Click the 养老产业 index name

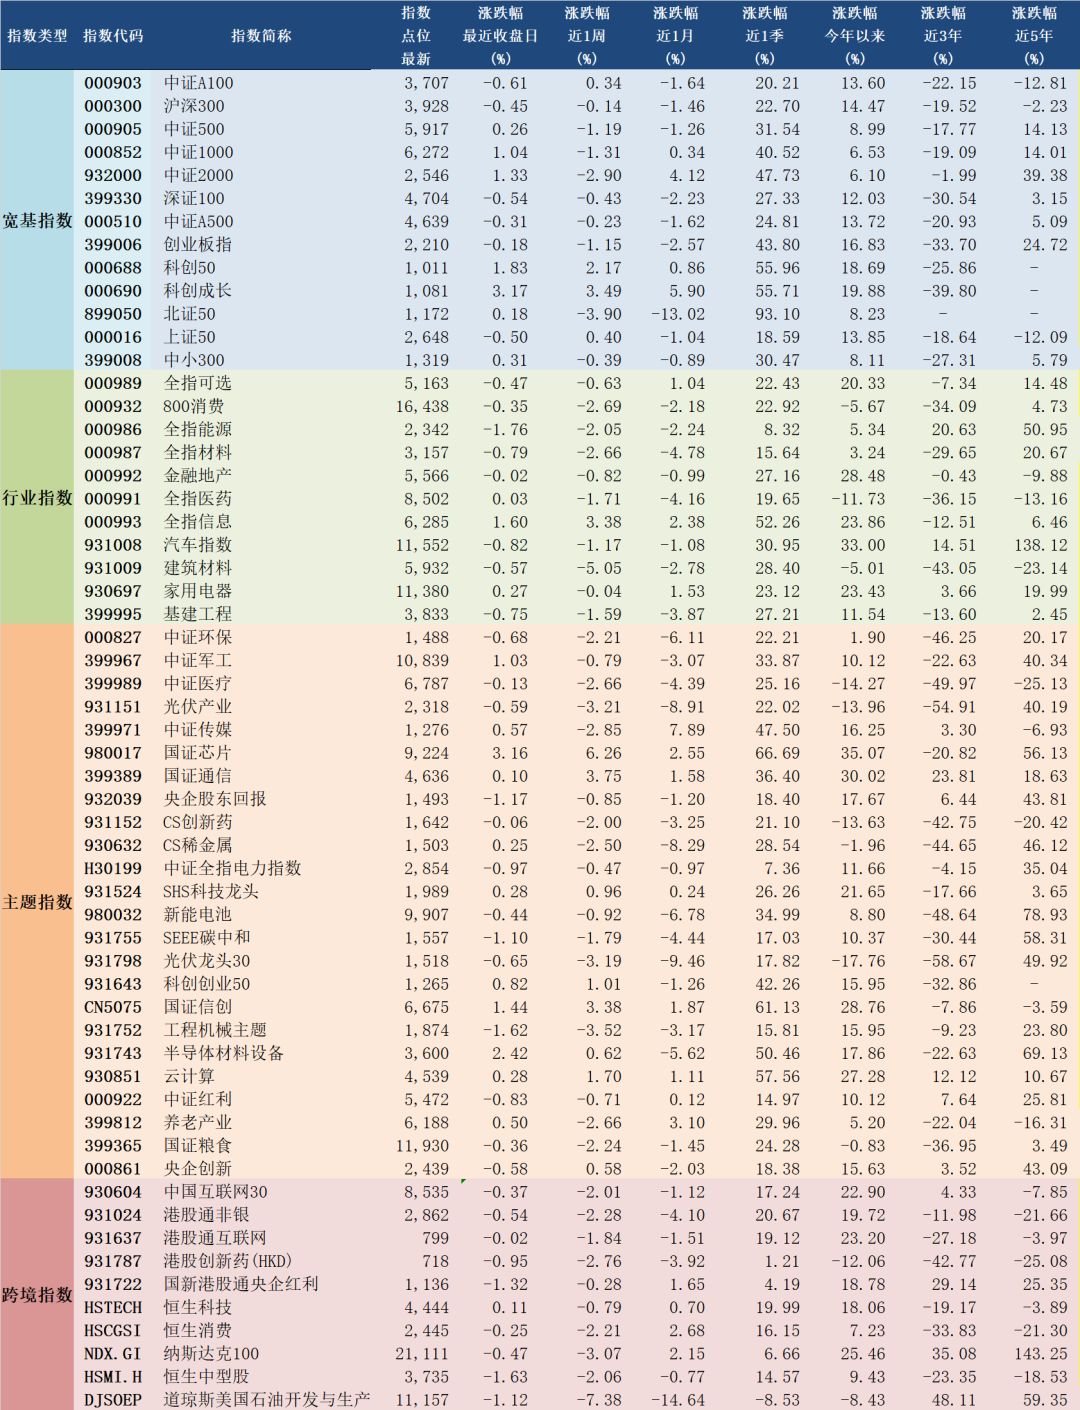tap(198, 1123)
